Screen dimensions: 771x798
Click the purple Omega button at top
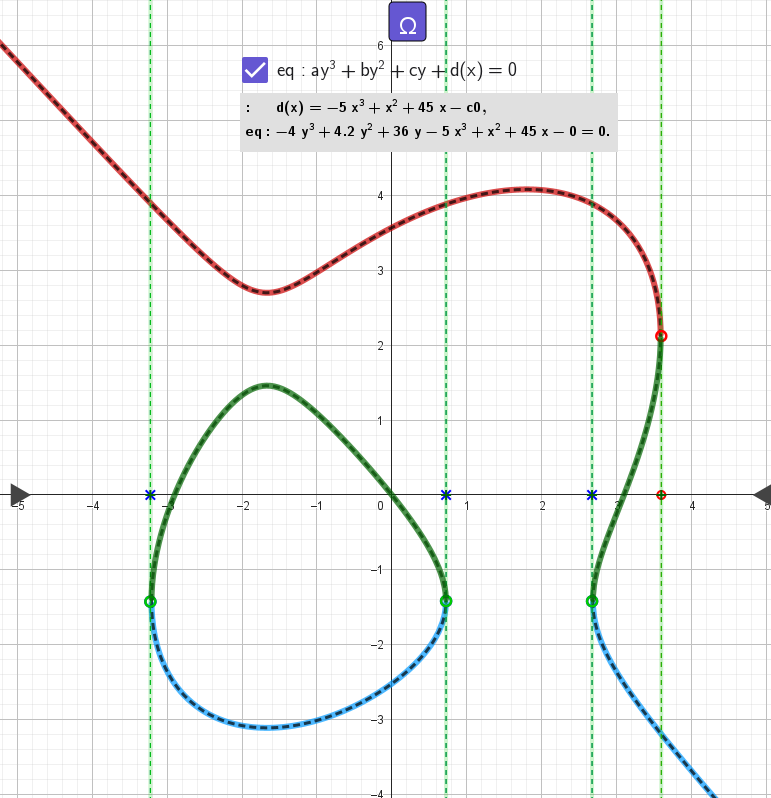[x=408, y=24]
